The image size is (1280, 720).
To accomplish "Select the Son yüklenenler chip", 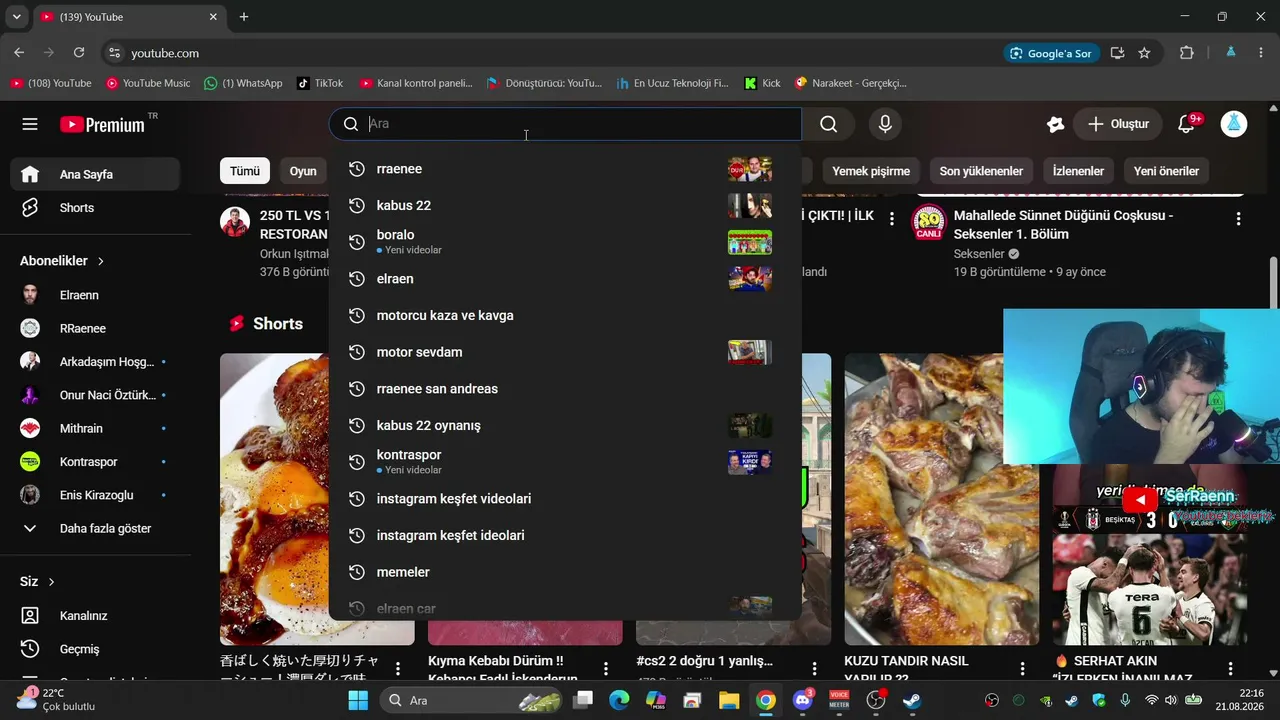I will point(981,171).
